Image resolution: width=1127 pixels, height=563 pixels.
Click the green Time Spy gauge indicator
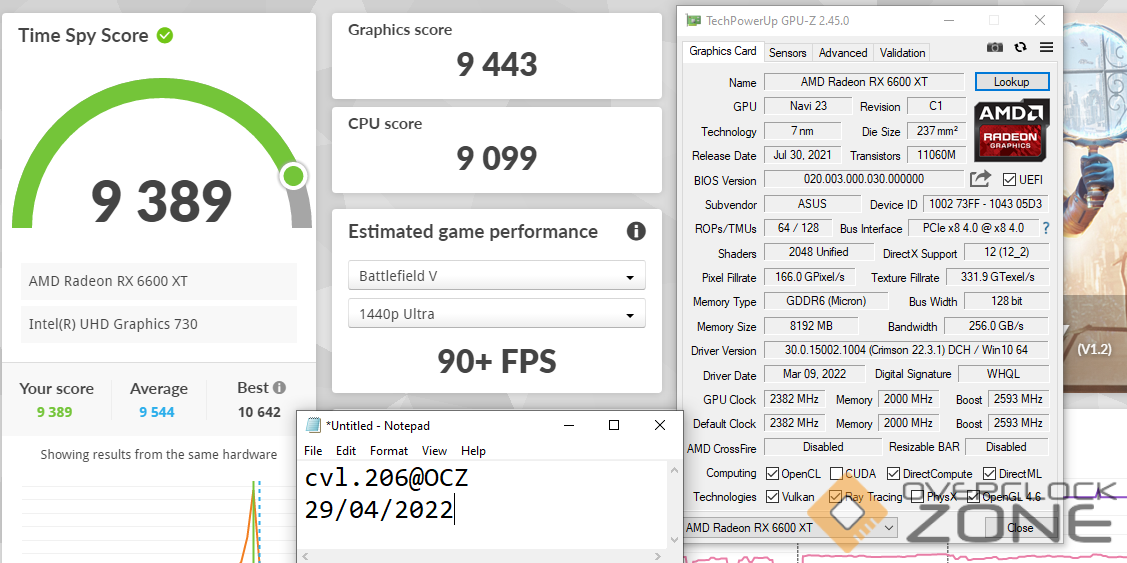coord(293,176)
